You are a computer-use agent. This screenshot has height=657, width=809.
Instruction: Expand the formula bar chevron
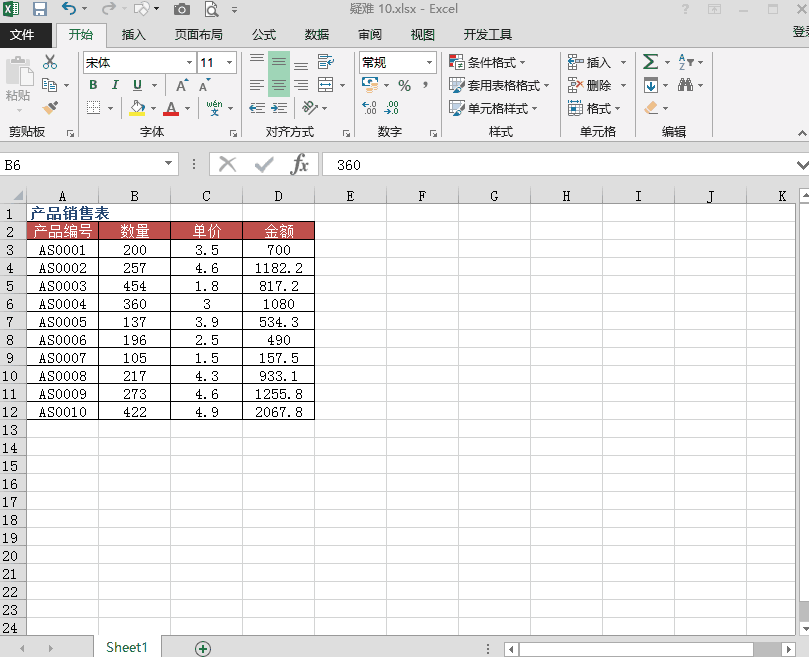click(802, 165)
